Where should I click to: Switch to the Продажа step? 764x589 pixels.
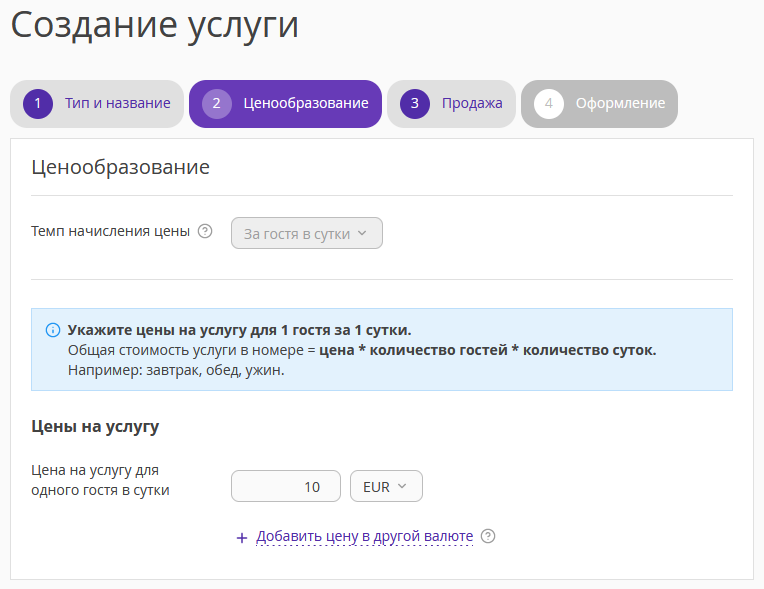point(451,104)
